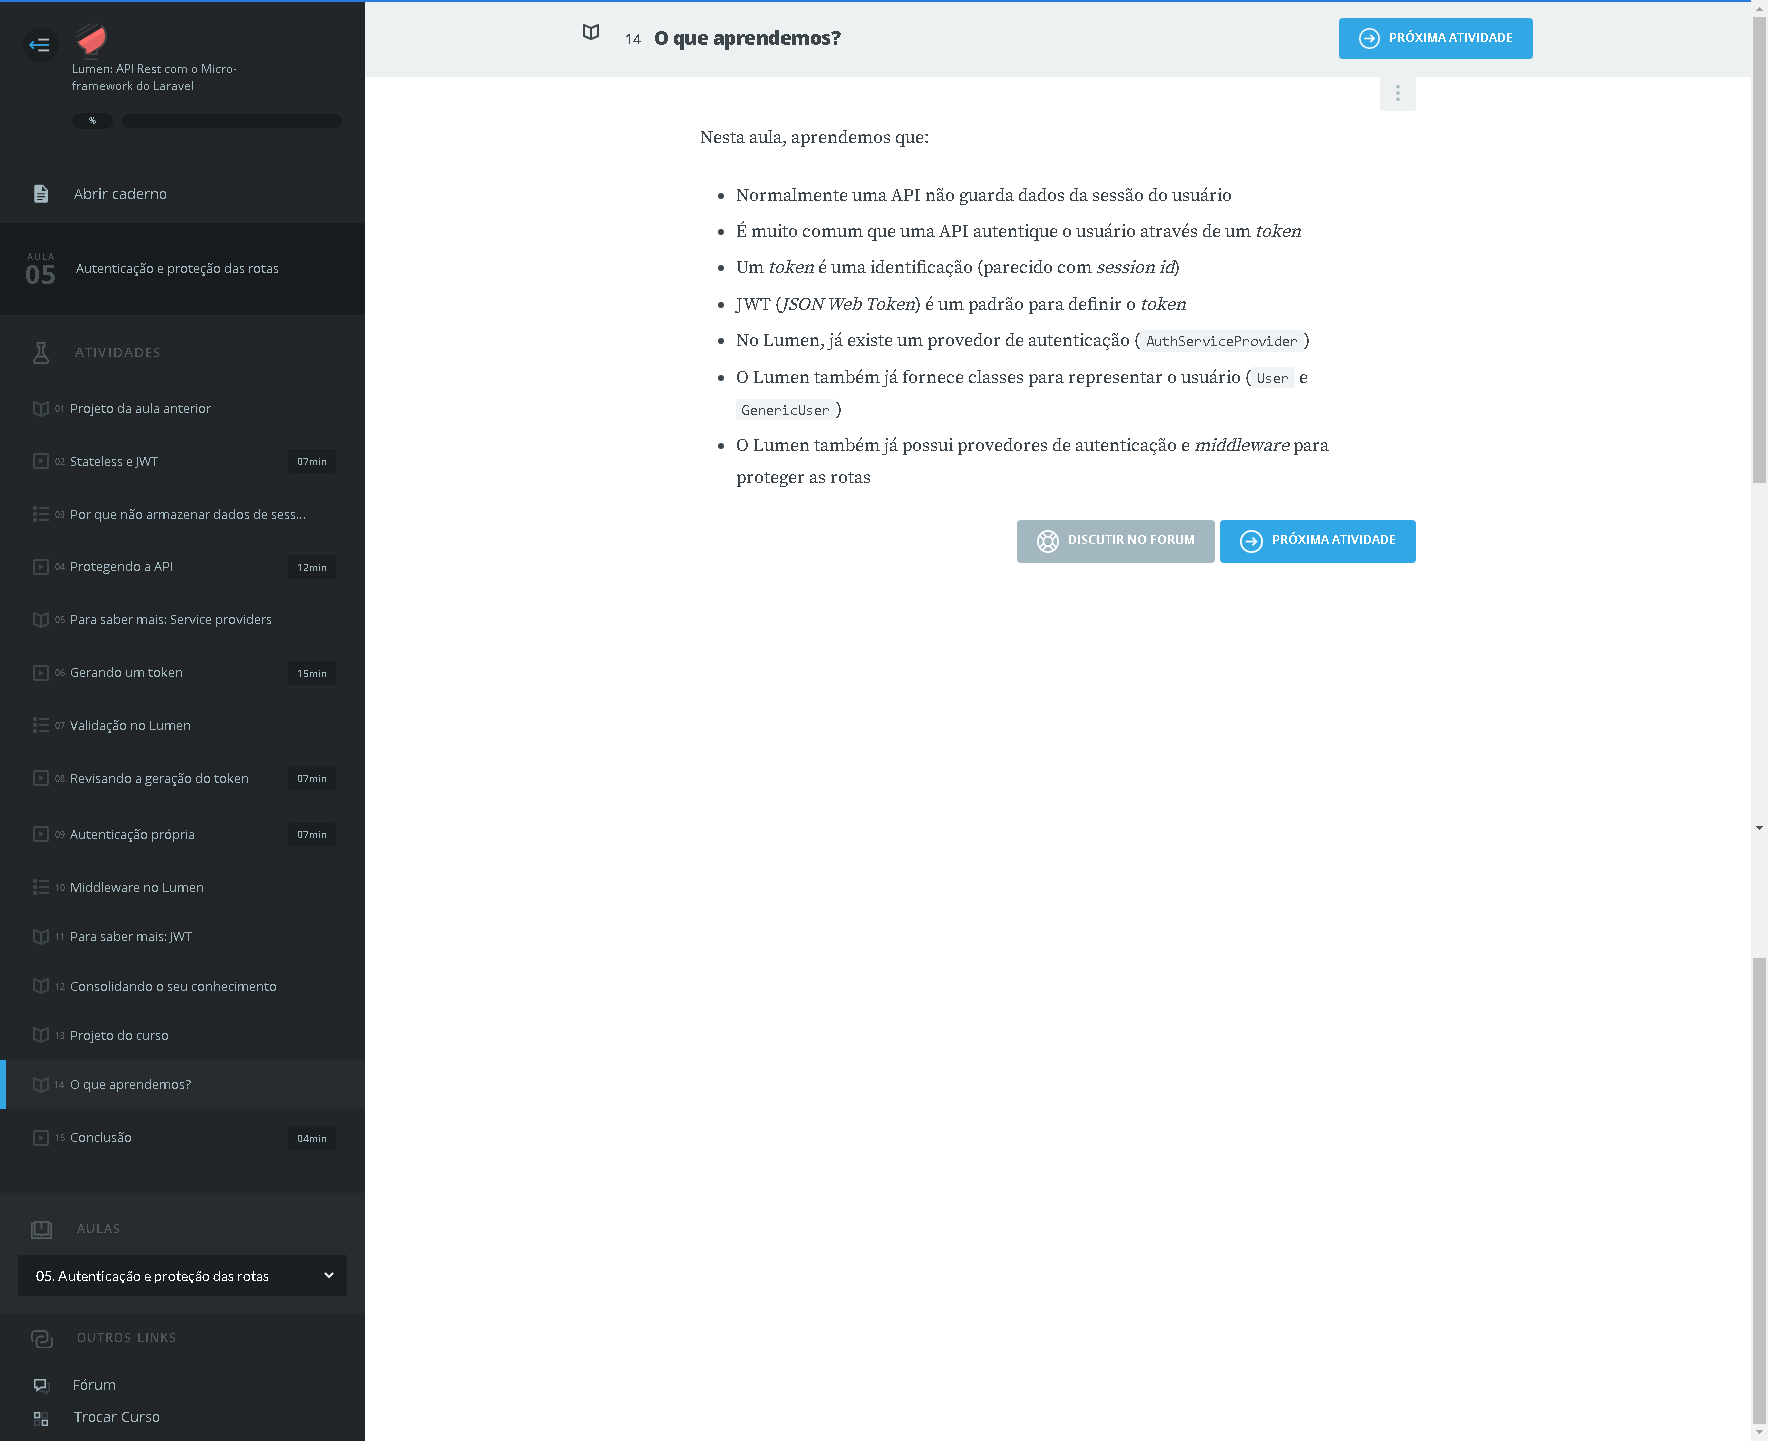This screenshot has width=1768, height=1441.
Task: Click the Fórum chat icon
Action: click(x=41, y=1385)
